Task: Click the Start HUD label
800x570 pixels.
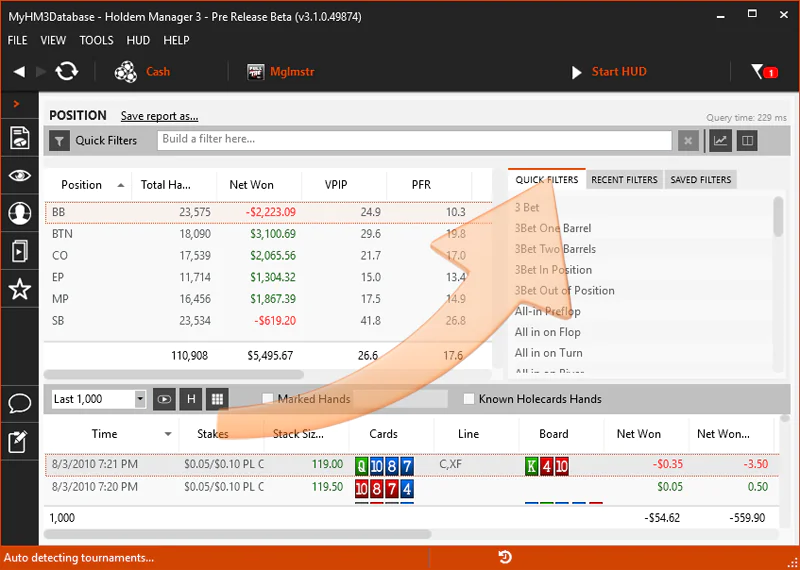Action: click(x=619, y=71)
